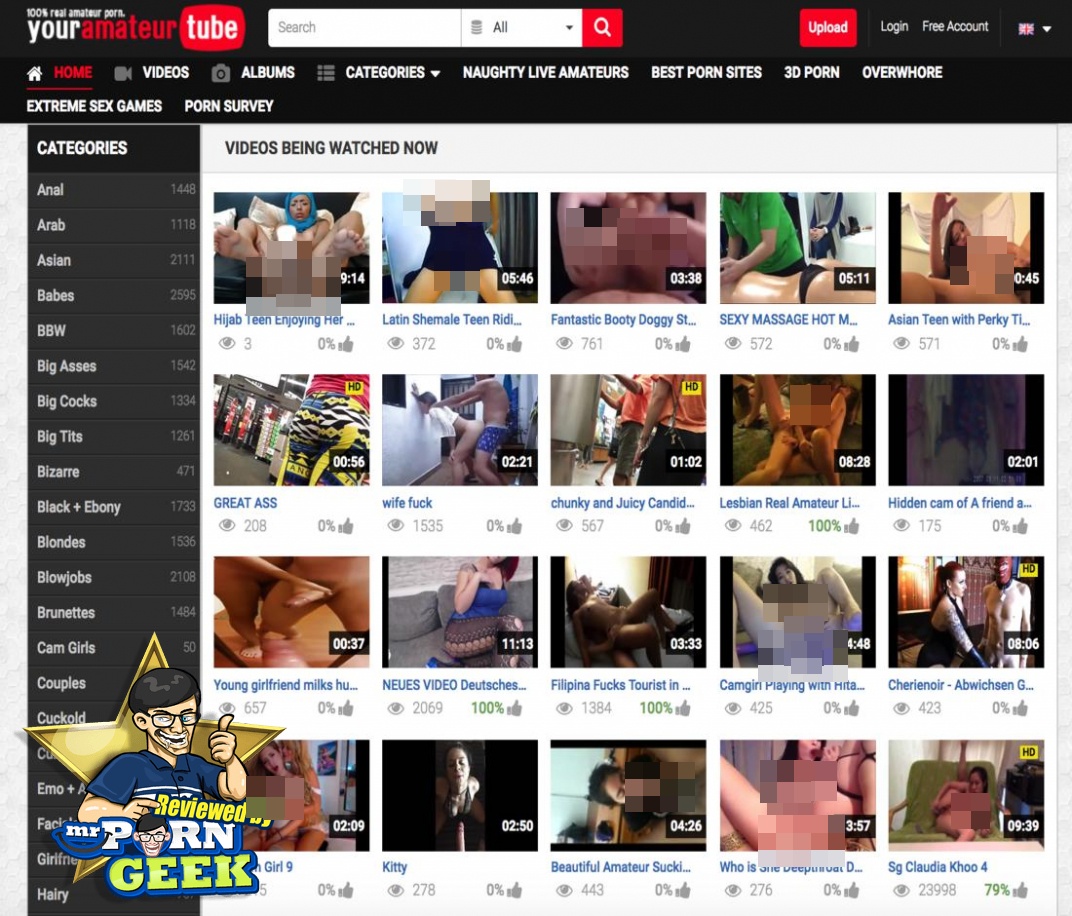Click into the Search text field
This screenshot has height=916, width=1072.
[364, 28]
